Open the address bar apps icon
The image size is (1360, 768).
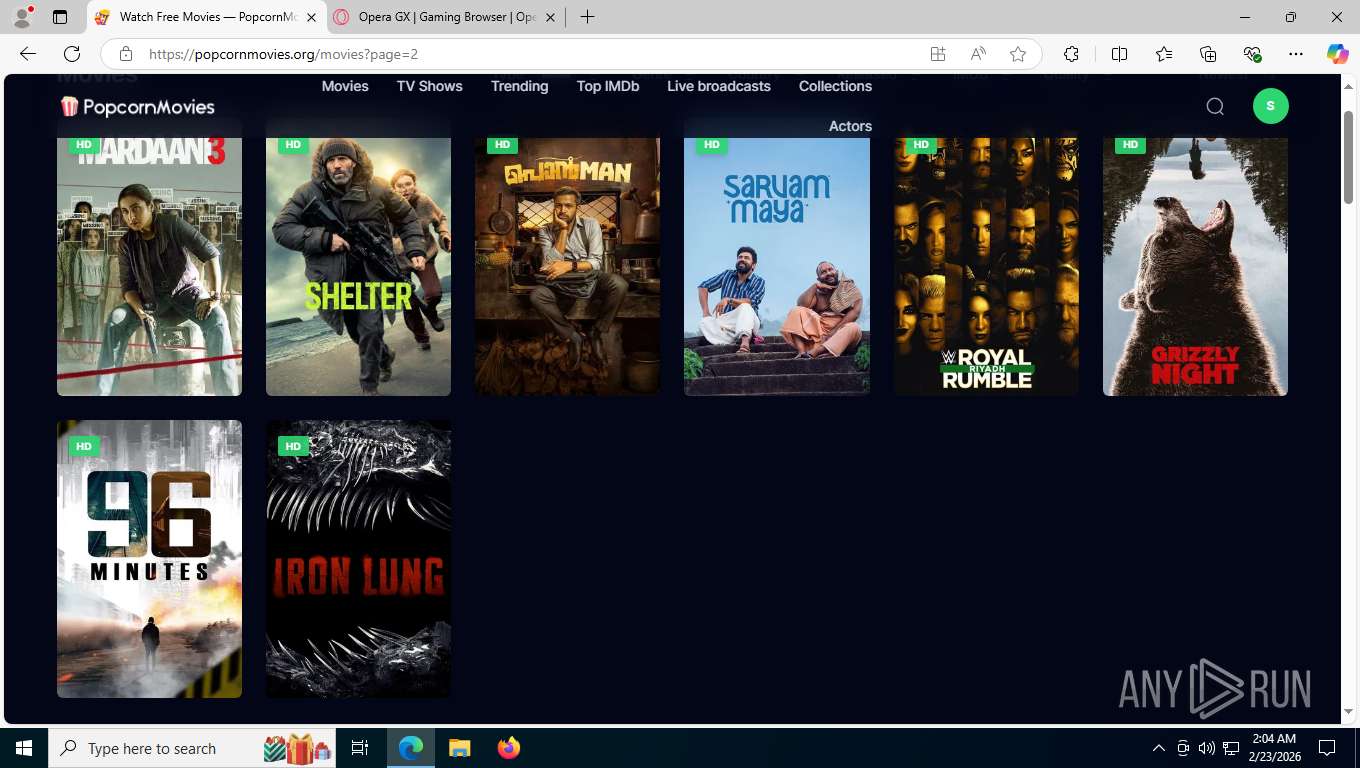click(938, 54)
